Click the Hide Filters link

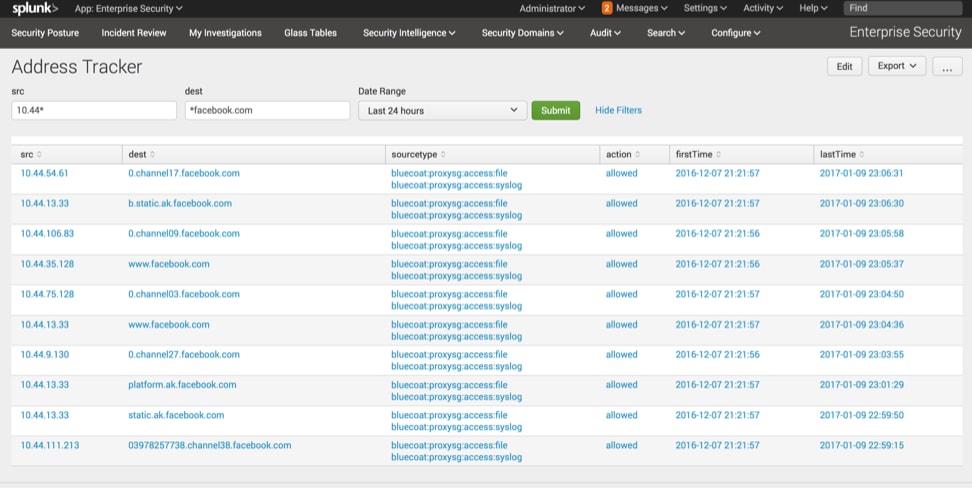pos(619,110)
